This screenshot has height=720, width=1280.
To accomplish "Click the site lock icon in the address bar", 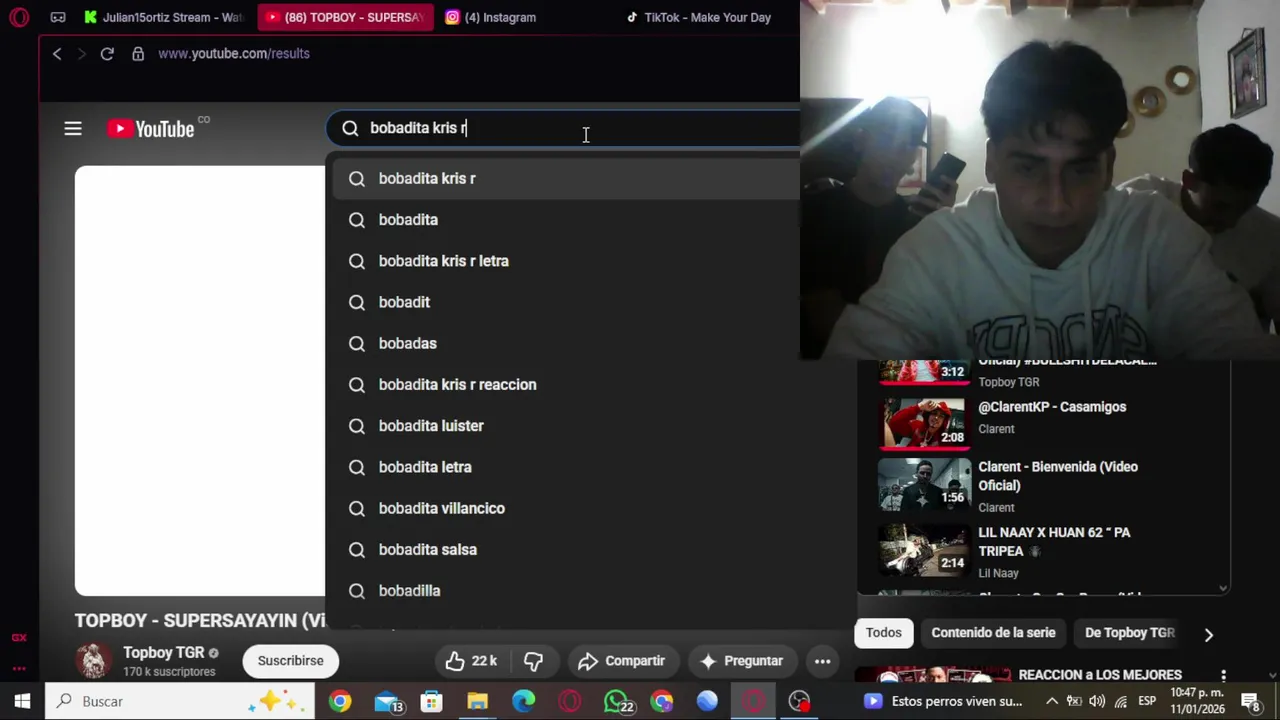I will [x=138, y=54].
